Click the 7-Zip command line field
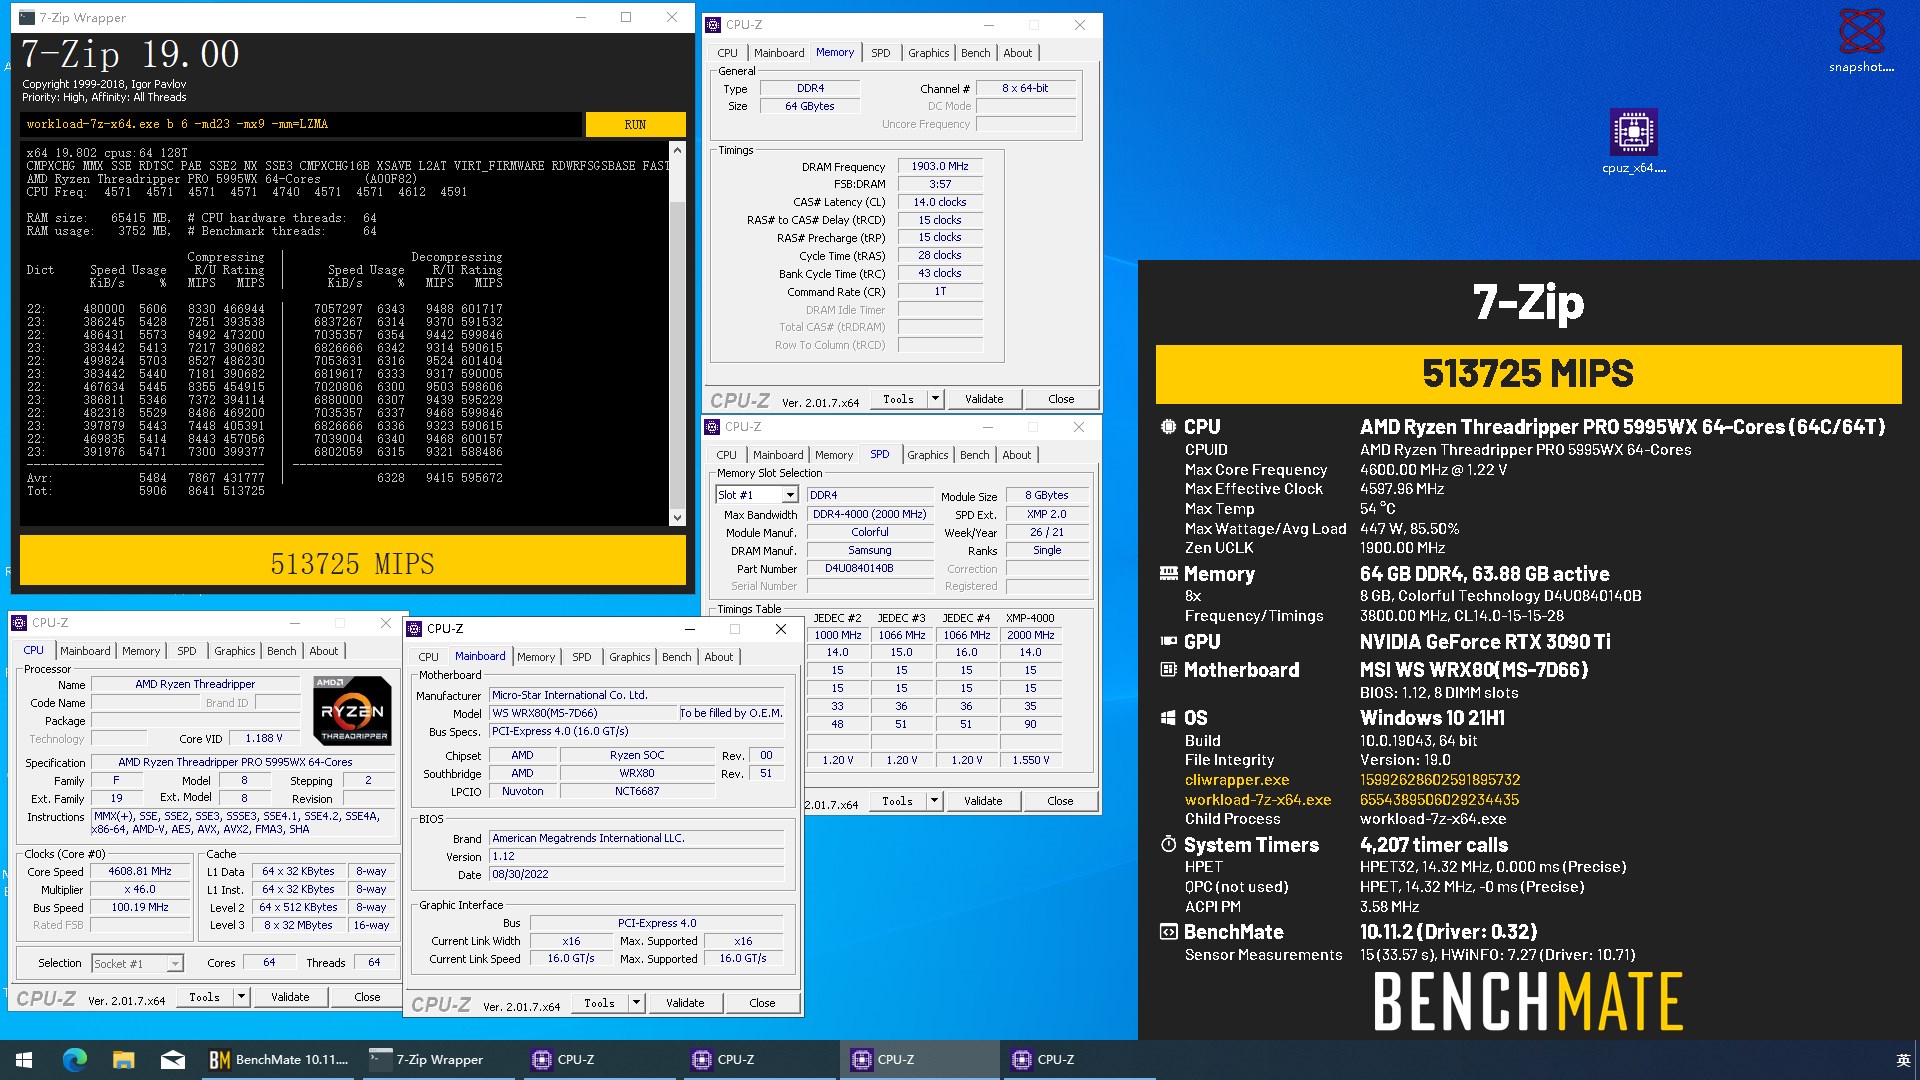 click(x=300, y=124)
